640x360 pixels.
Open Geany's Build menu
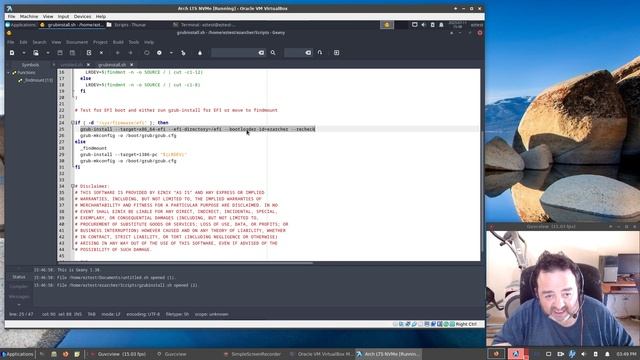pyautogui.click(x=118, y=42)
